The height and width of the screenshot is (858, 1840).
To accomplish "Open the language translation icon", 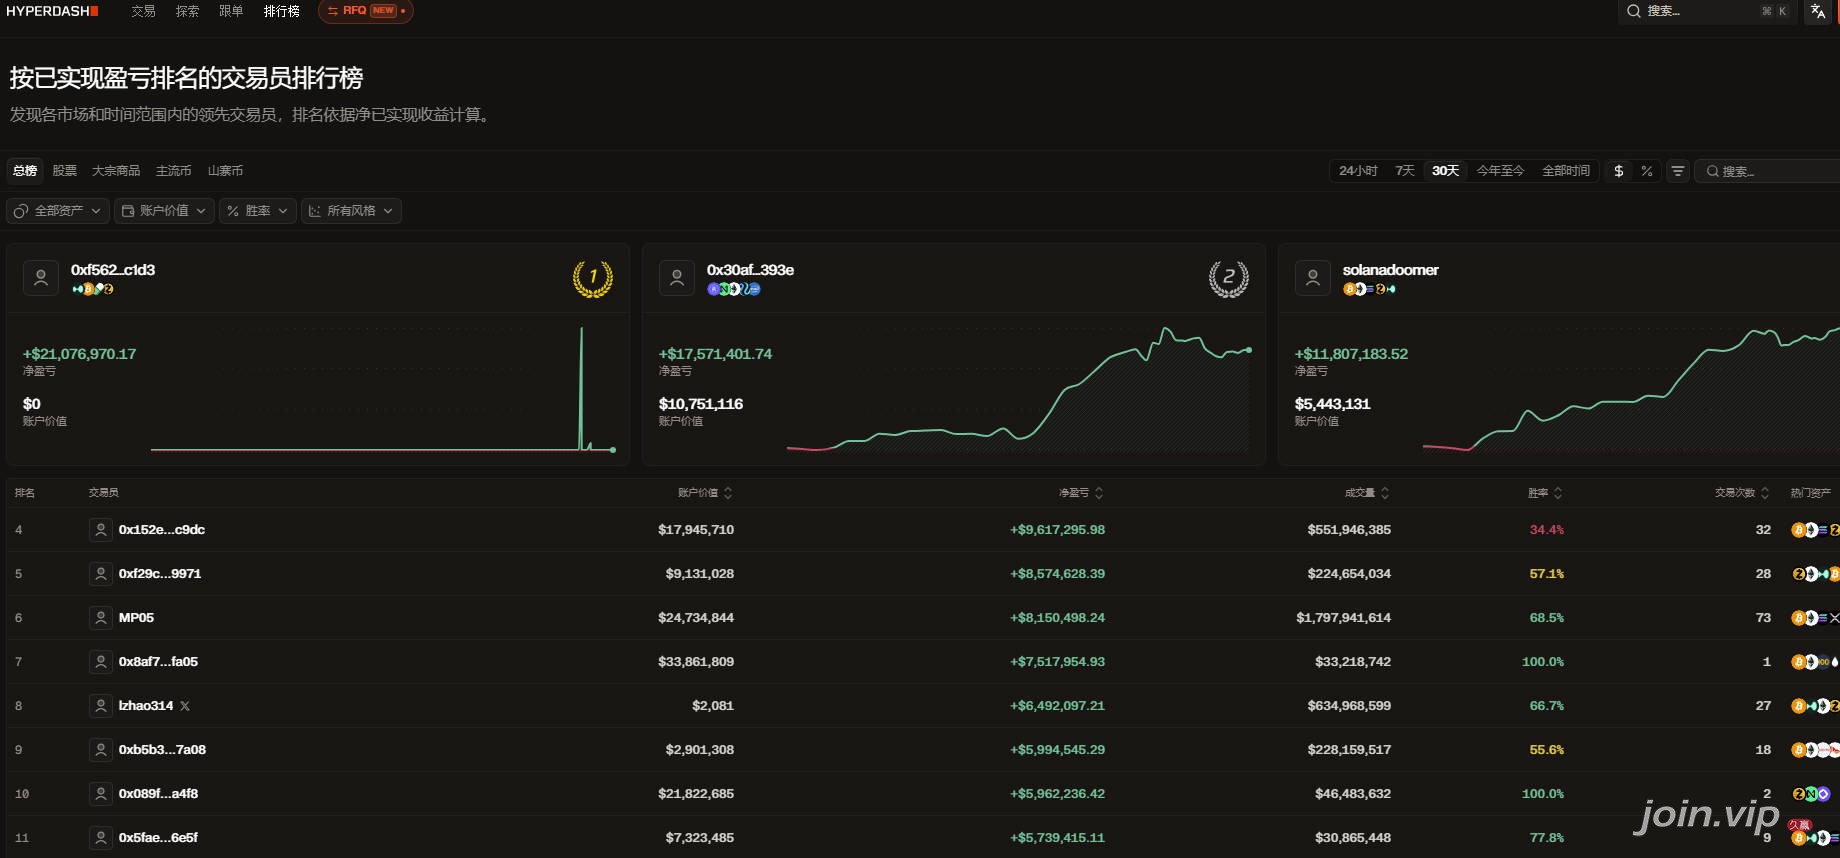I will pyautogui.click(x=1818, y=11).
